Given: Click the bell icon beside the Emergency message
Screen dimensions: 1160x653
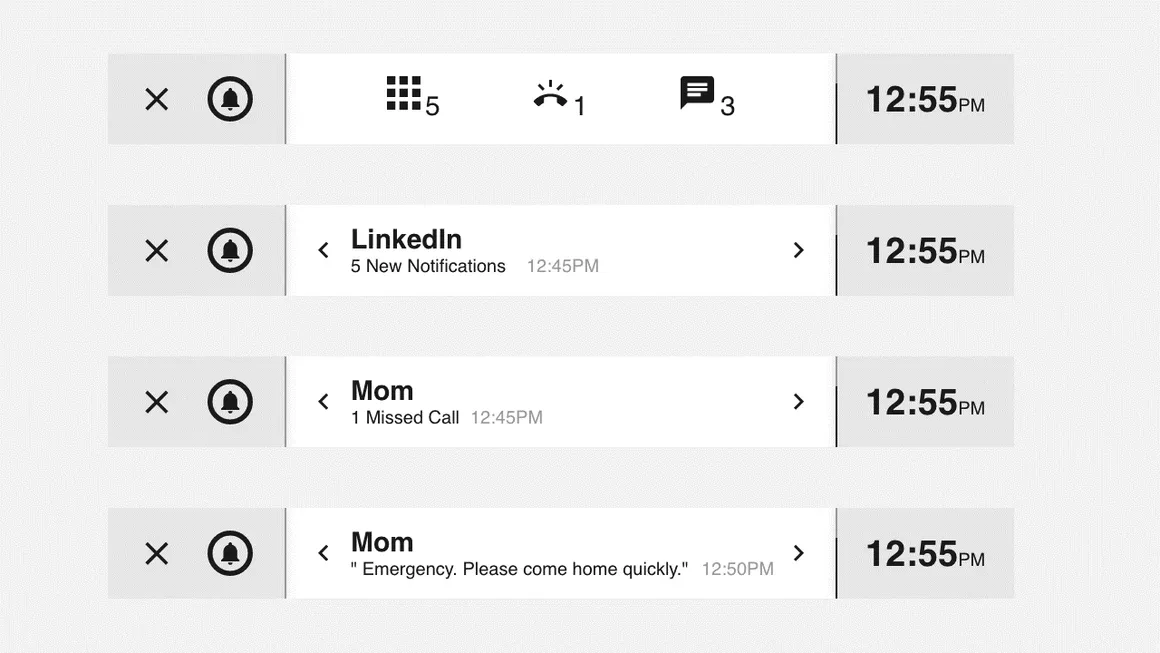Looking at the screenshot, I should click(230, 553).
